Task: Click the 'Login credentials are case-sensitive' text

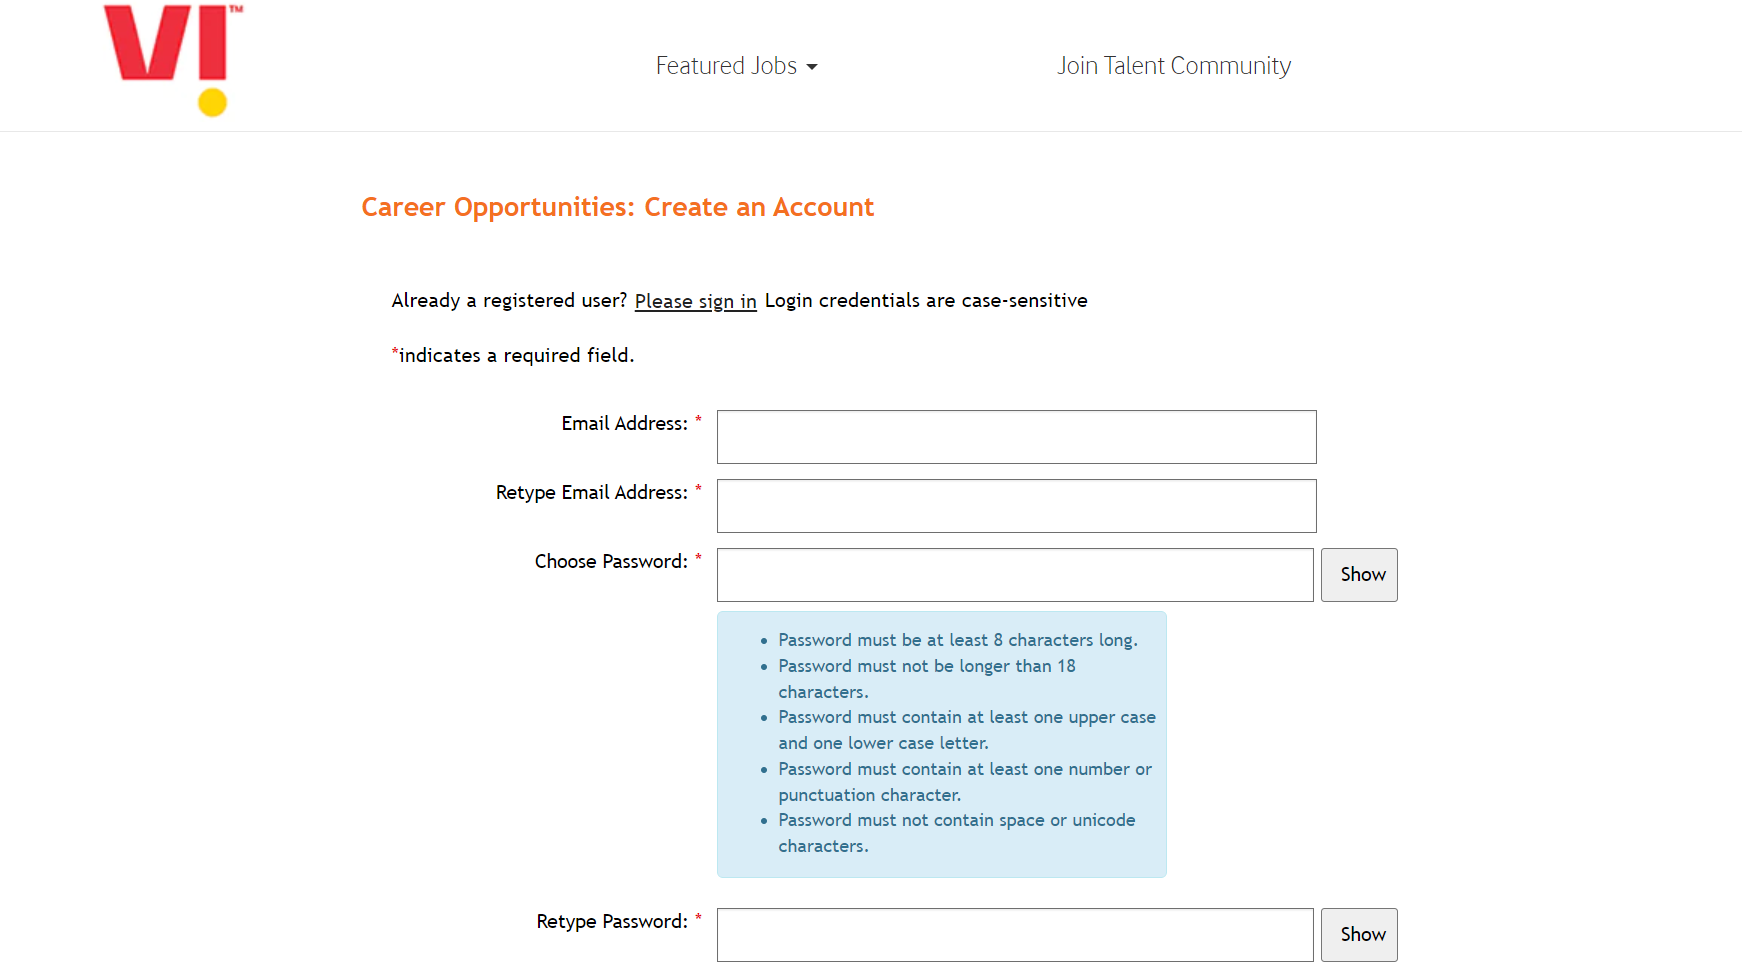Action: click(926, 301)
